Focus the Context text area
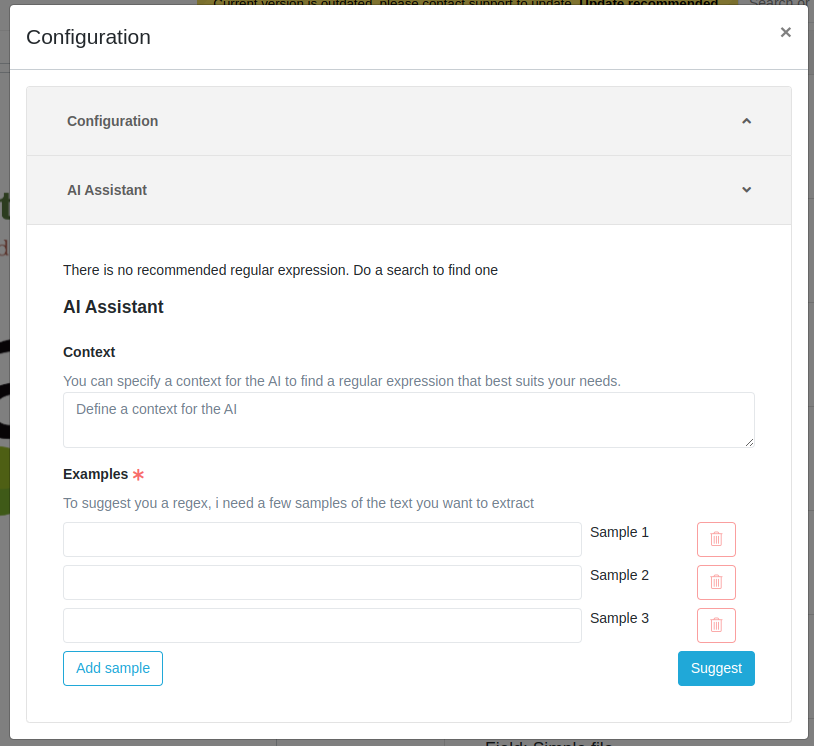 408,420
